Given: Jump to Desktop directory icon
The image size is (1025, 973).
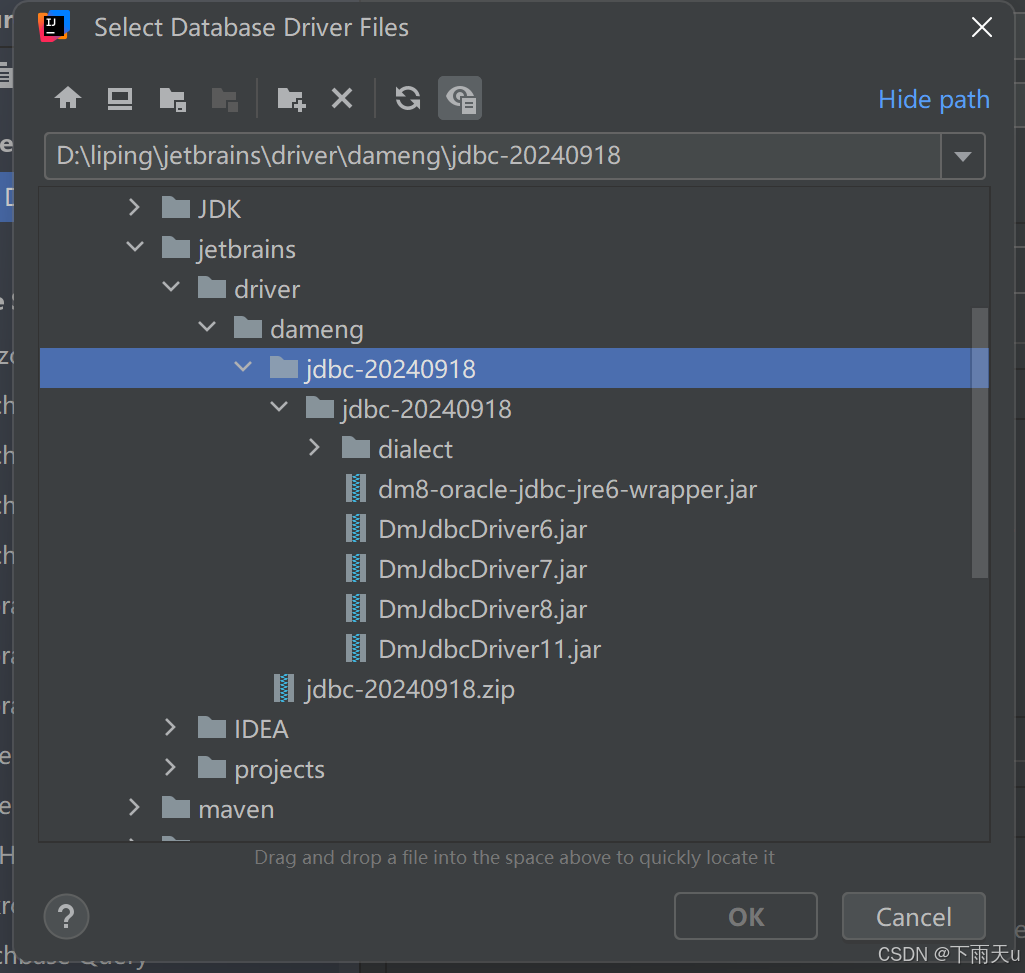Looking at the screenshot, I should tap(120, 99).
